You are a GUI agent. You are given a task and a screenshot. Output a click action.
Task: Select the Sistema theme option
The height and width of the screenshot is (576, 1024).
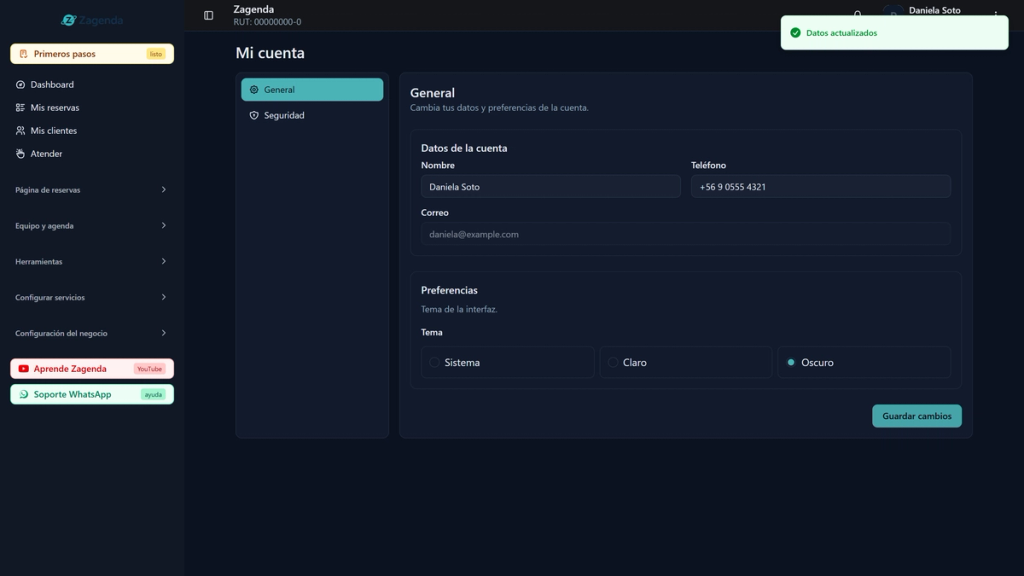coord(507,362)
